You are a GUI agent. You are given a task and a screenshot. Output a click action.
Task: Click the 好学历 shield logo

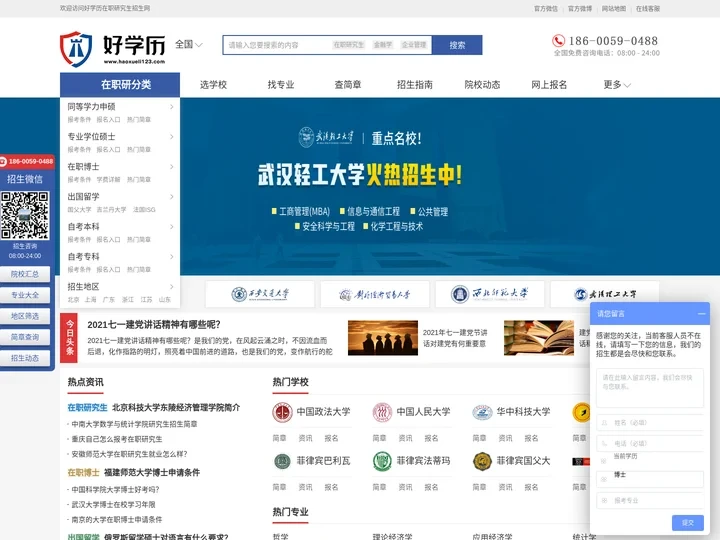pyautogui.click(x=76, y=49)
